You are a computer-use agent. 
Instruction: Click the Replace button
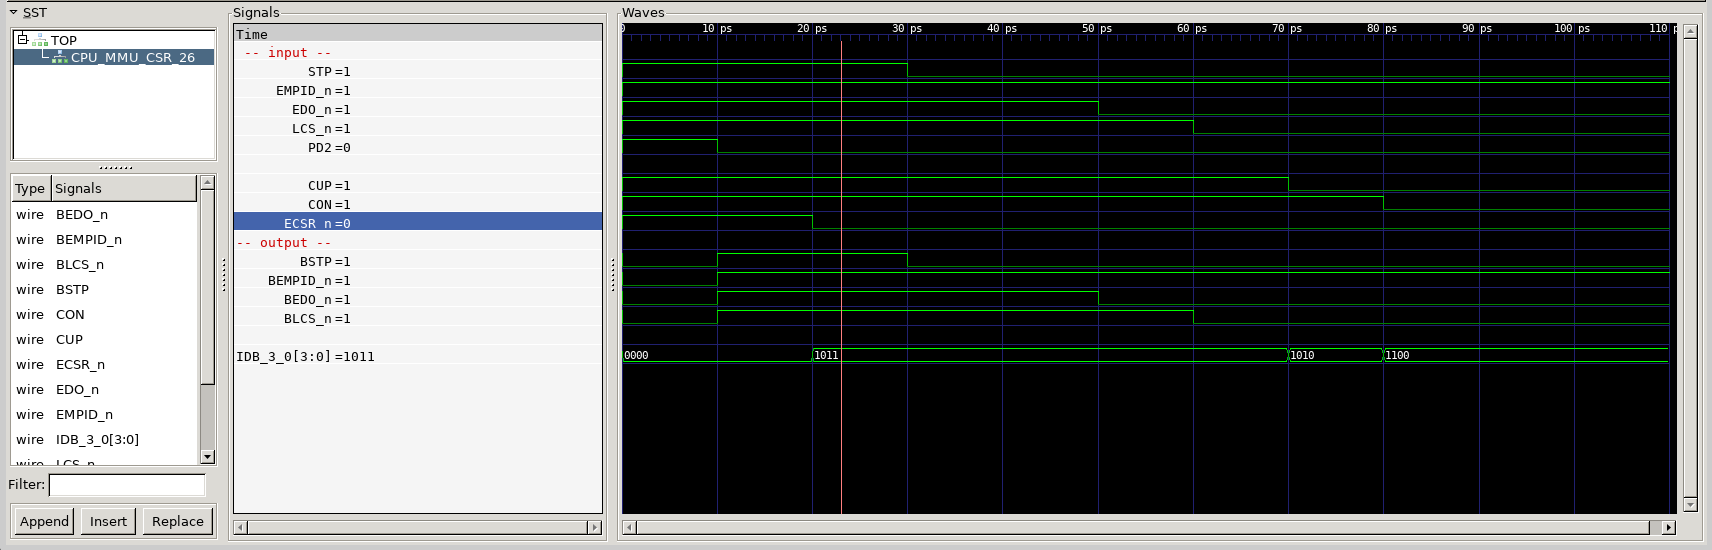(x=178, y=521)
